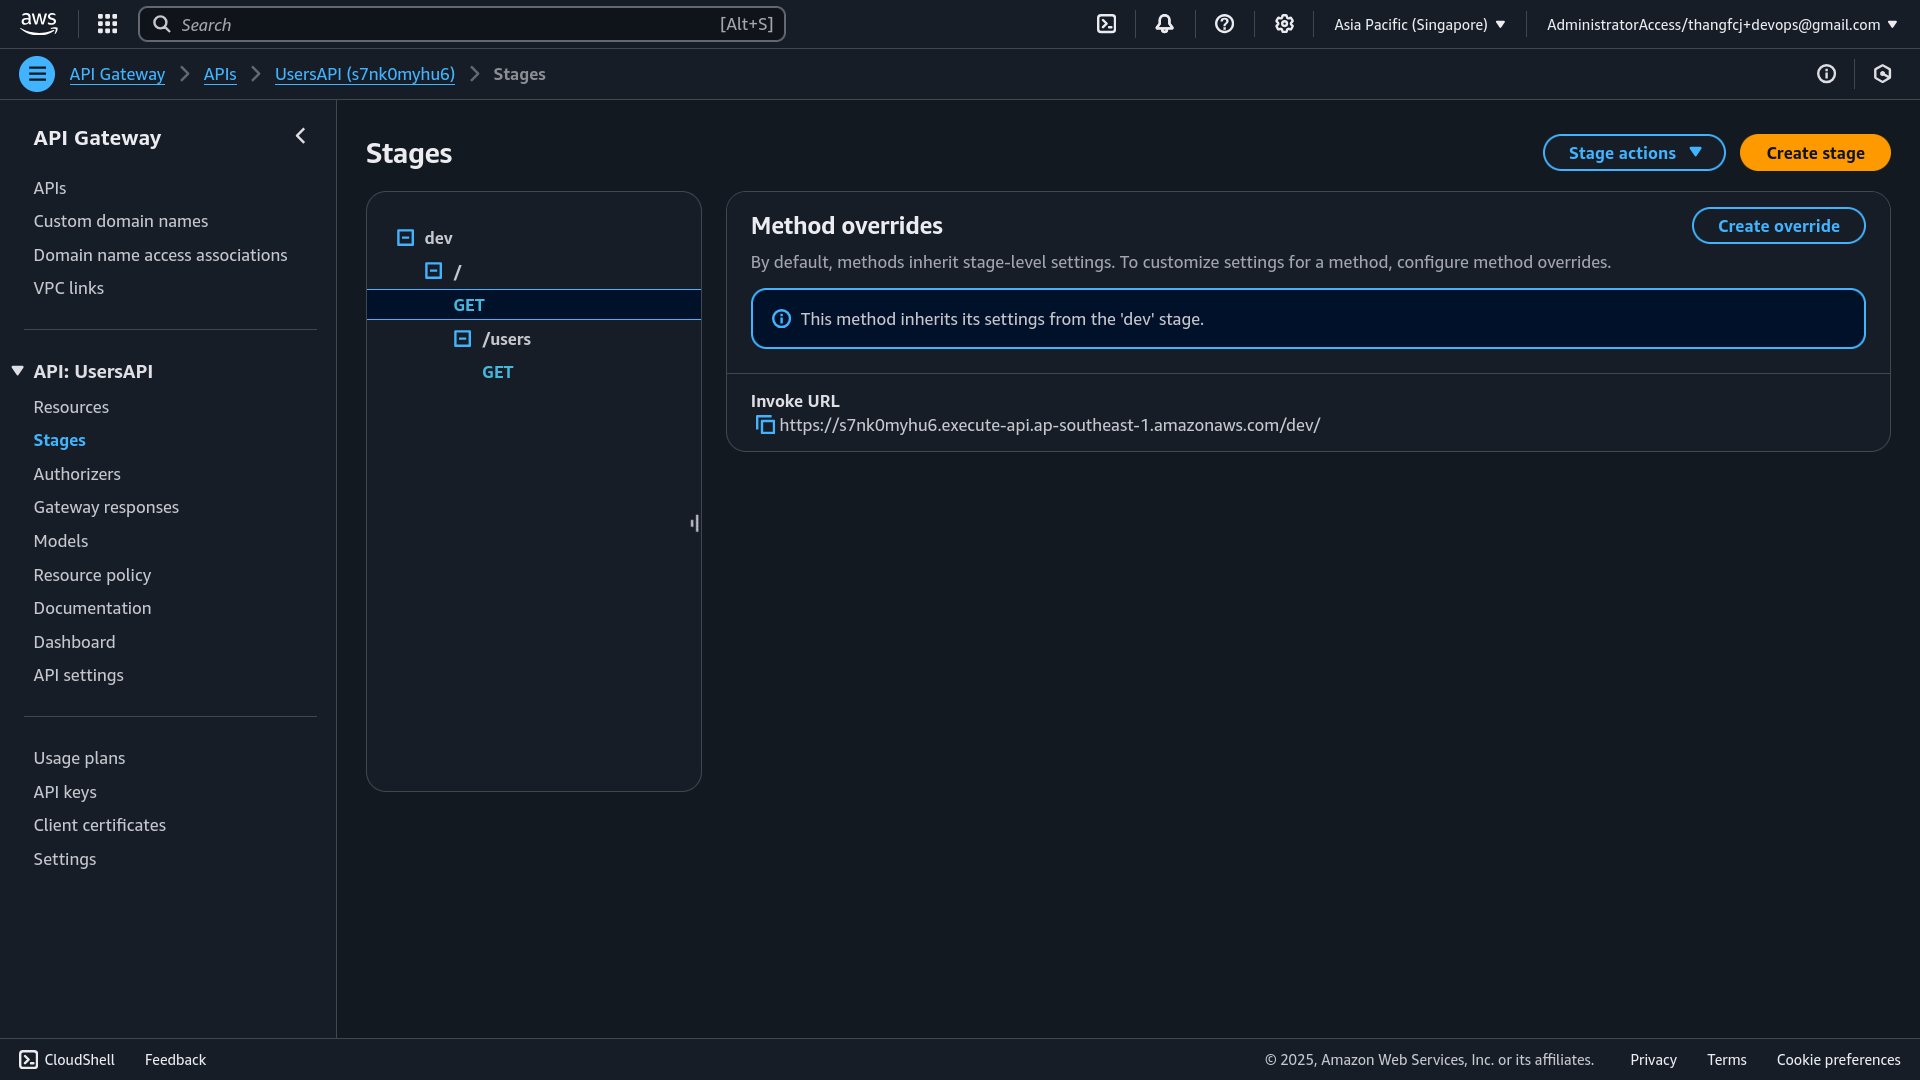Click Create stage button
This screenshot has height=1080, width=1920.
click(x=1815, y=153)
